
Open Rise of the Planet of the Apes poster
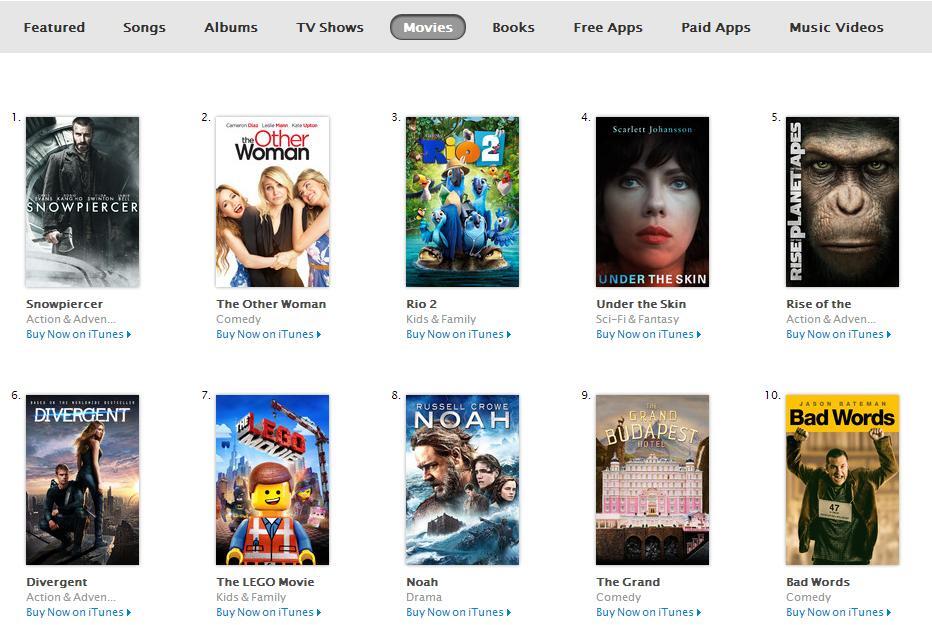click(842, 202)
